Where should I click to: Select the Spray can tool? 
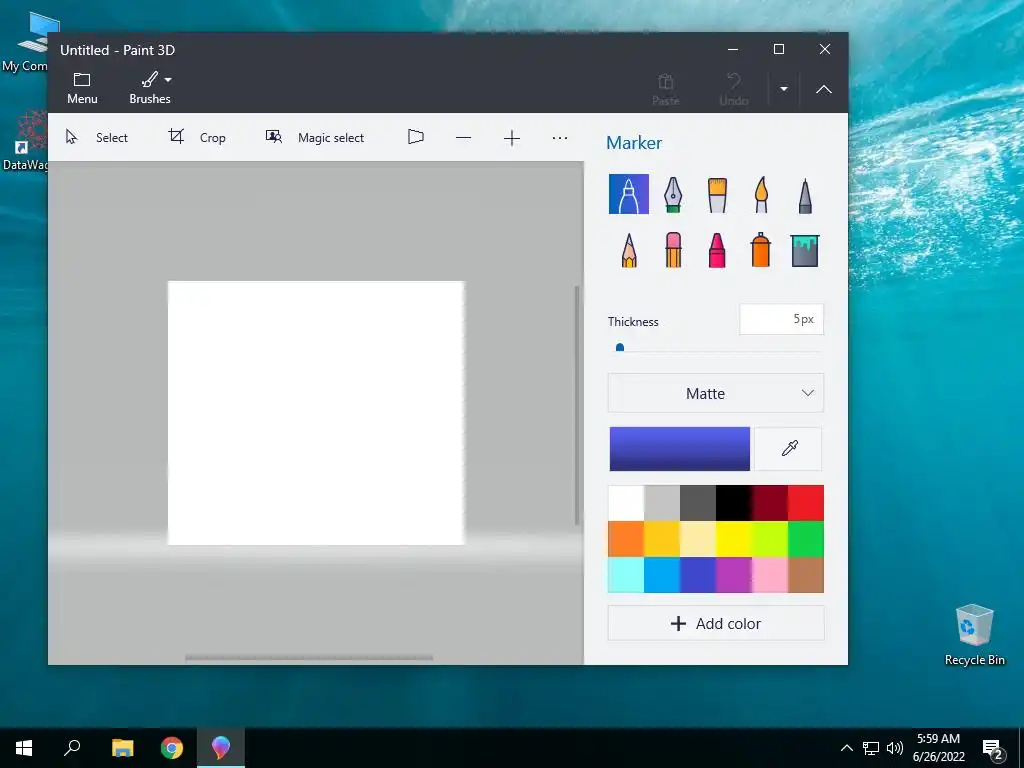(x=761, y=250)
